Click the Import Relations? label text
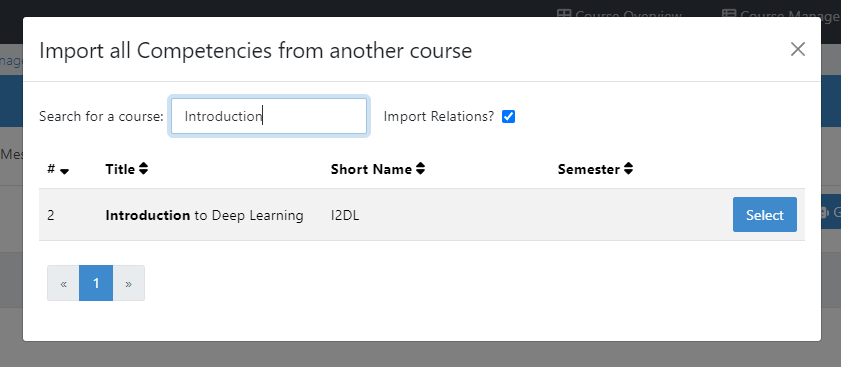This screenshot has width=841, height=367. 439,116
